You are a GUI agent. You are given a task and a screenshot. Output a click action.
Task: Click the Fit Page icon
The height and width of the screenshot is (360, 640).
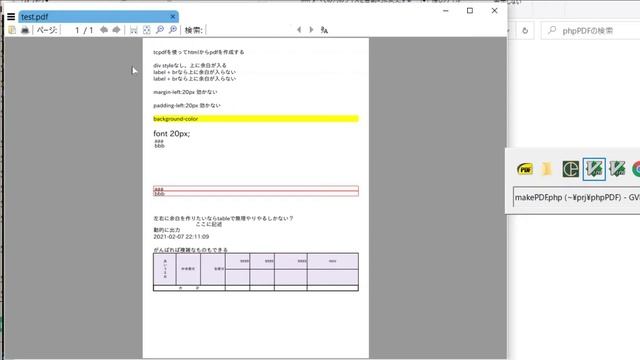147,30
